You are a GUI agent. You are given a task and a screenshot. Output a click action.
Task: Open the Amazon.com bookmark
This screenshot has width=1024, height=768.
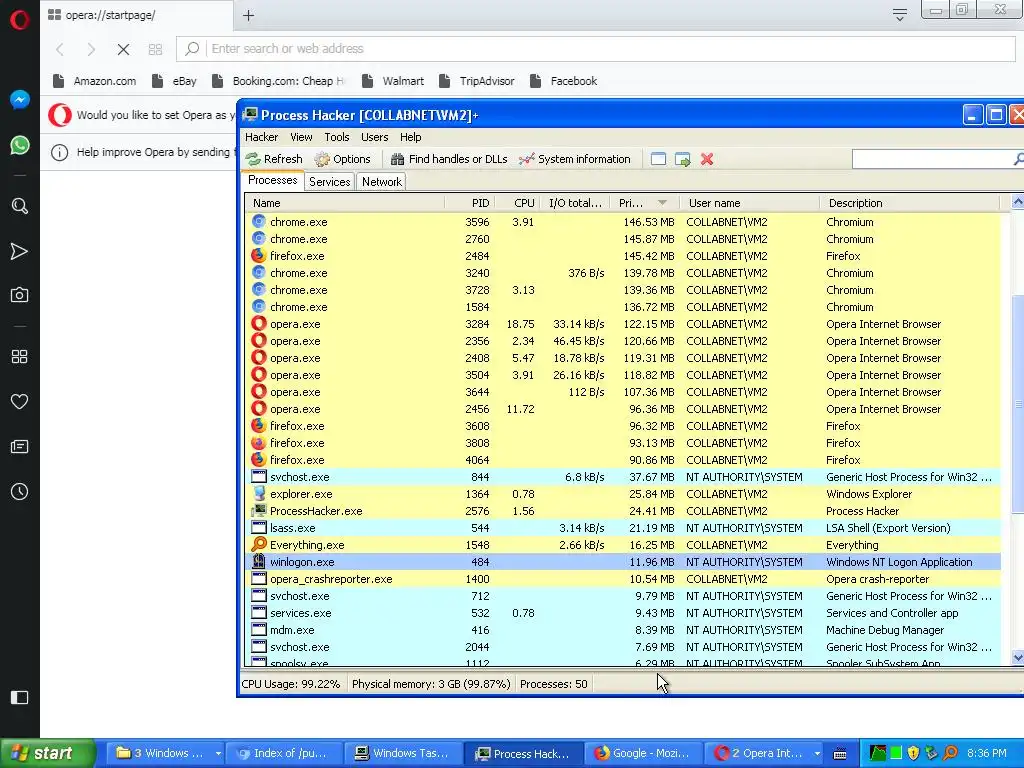click(95, 81)
